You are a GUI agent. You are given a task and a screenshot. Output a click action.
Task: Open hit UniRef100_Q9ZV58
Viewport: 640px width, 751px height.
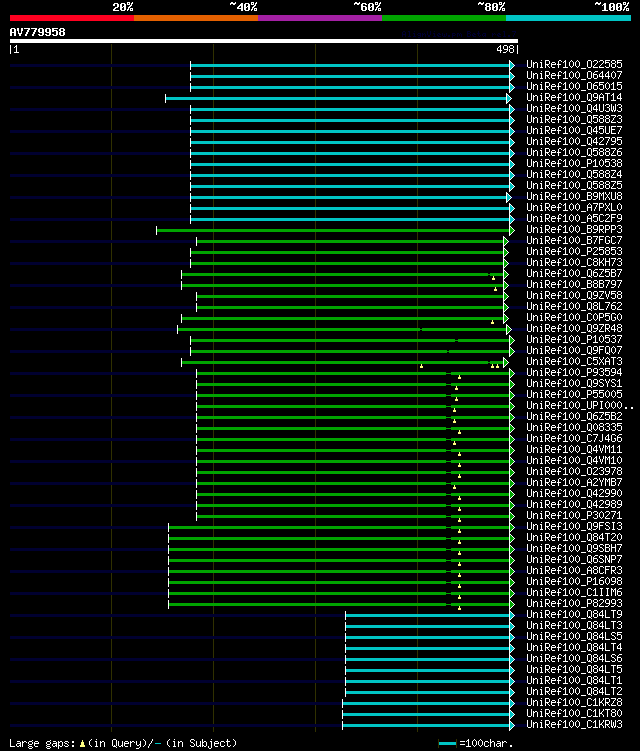574,296
